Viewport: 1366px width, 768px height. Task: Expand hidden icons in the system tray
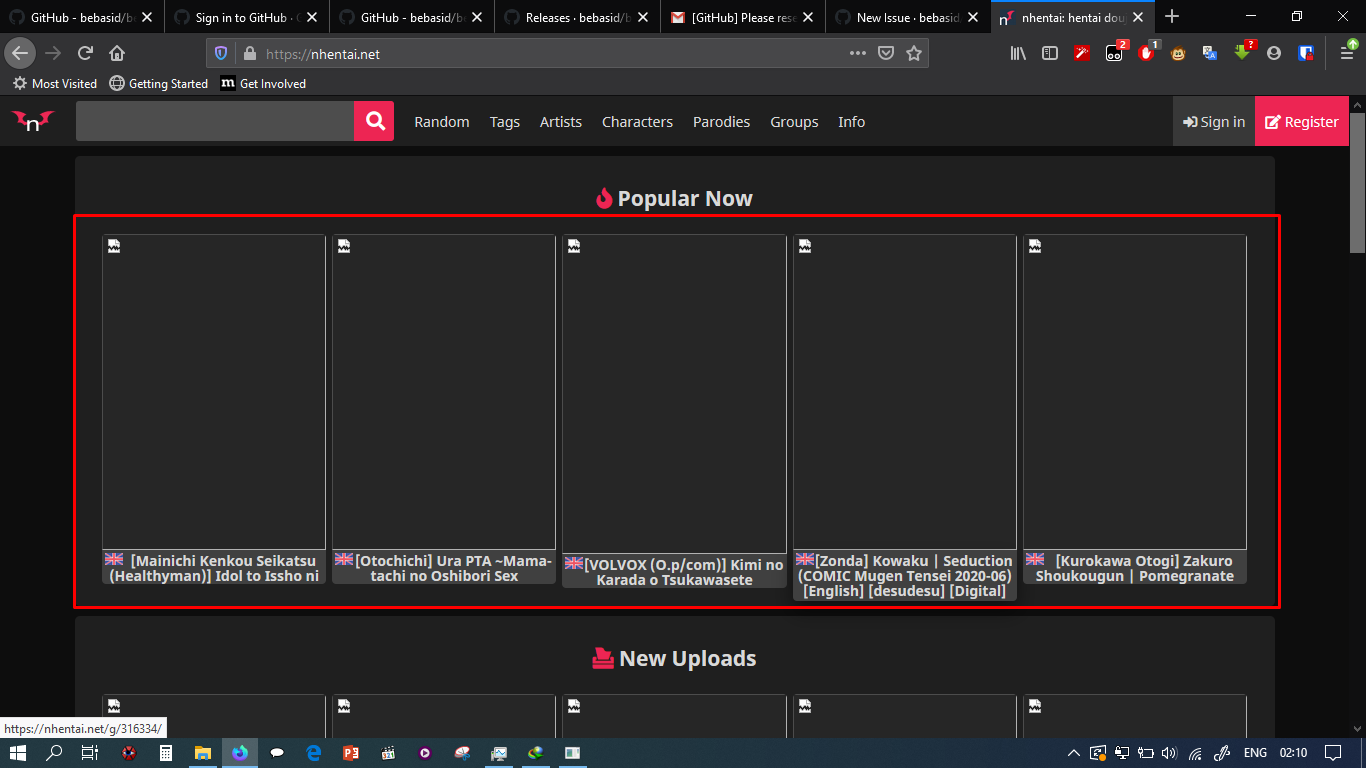coord(1072,753)
